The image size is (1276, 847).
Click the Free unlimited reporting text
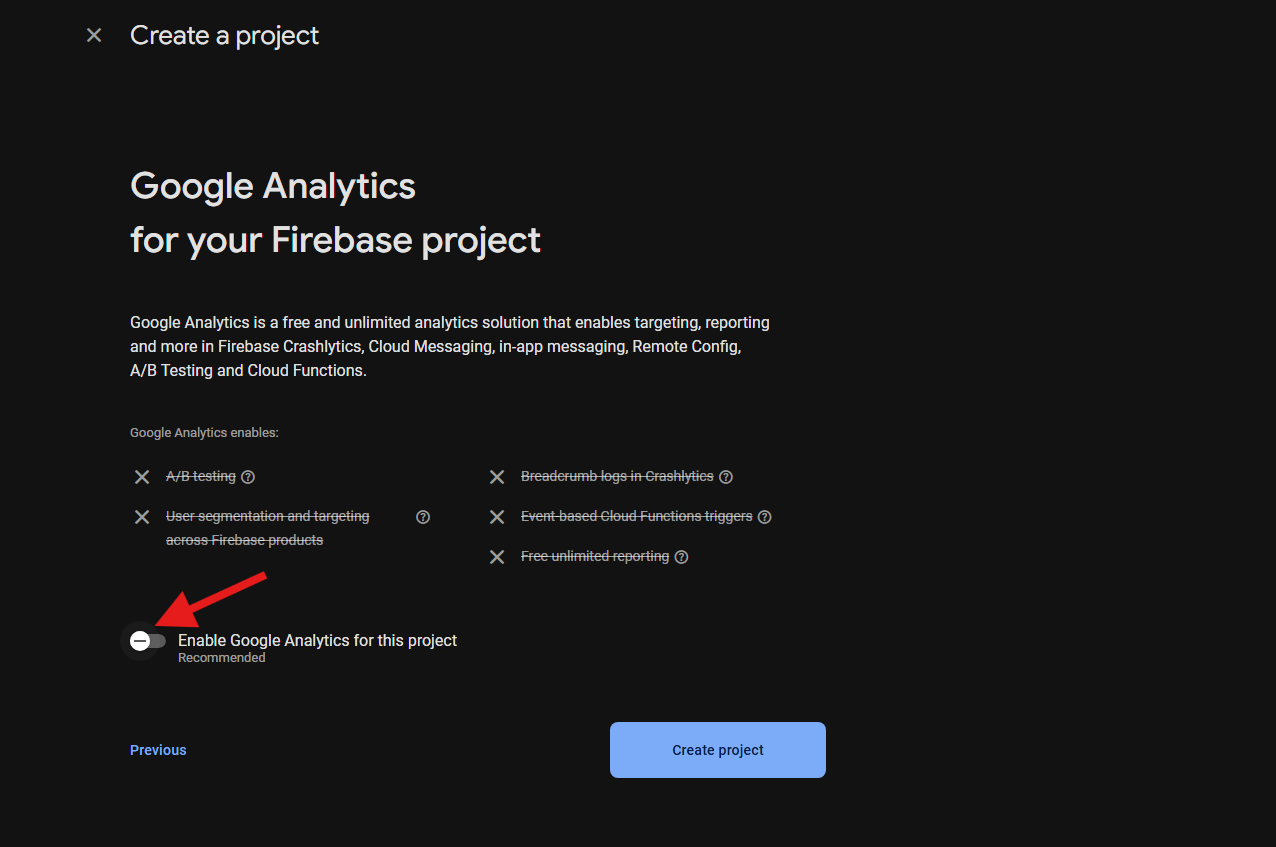click(x=595, y=556)
